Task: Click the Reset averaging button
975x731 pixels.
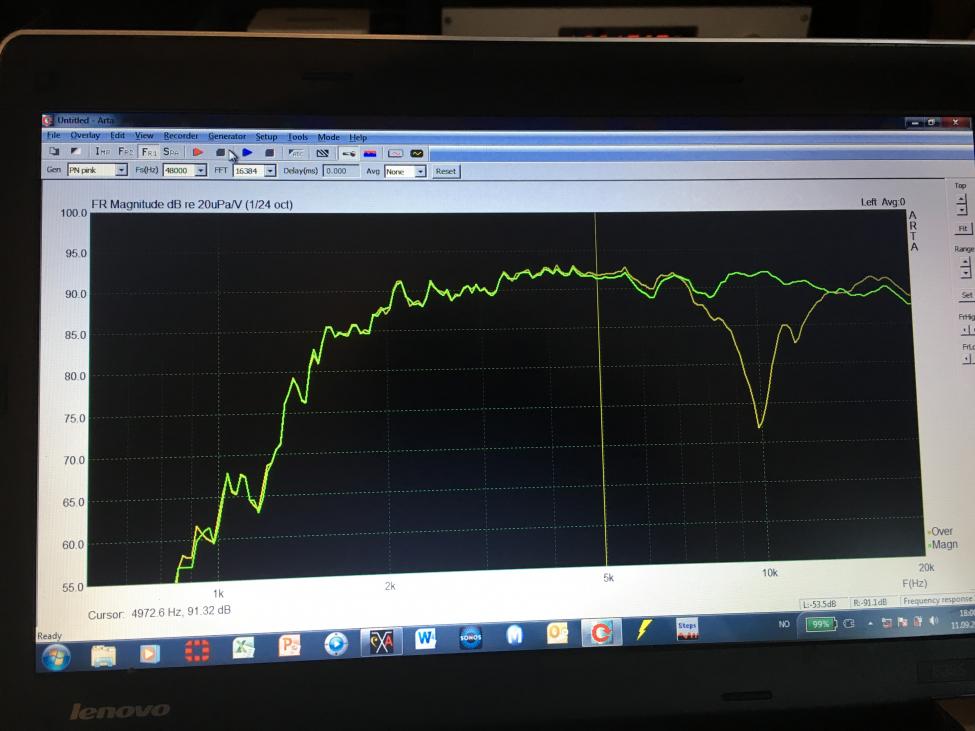Action: (446, 172)
